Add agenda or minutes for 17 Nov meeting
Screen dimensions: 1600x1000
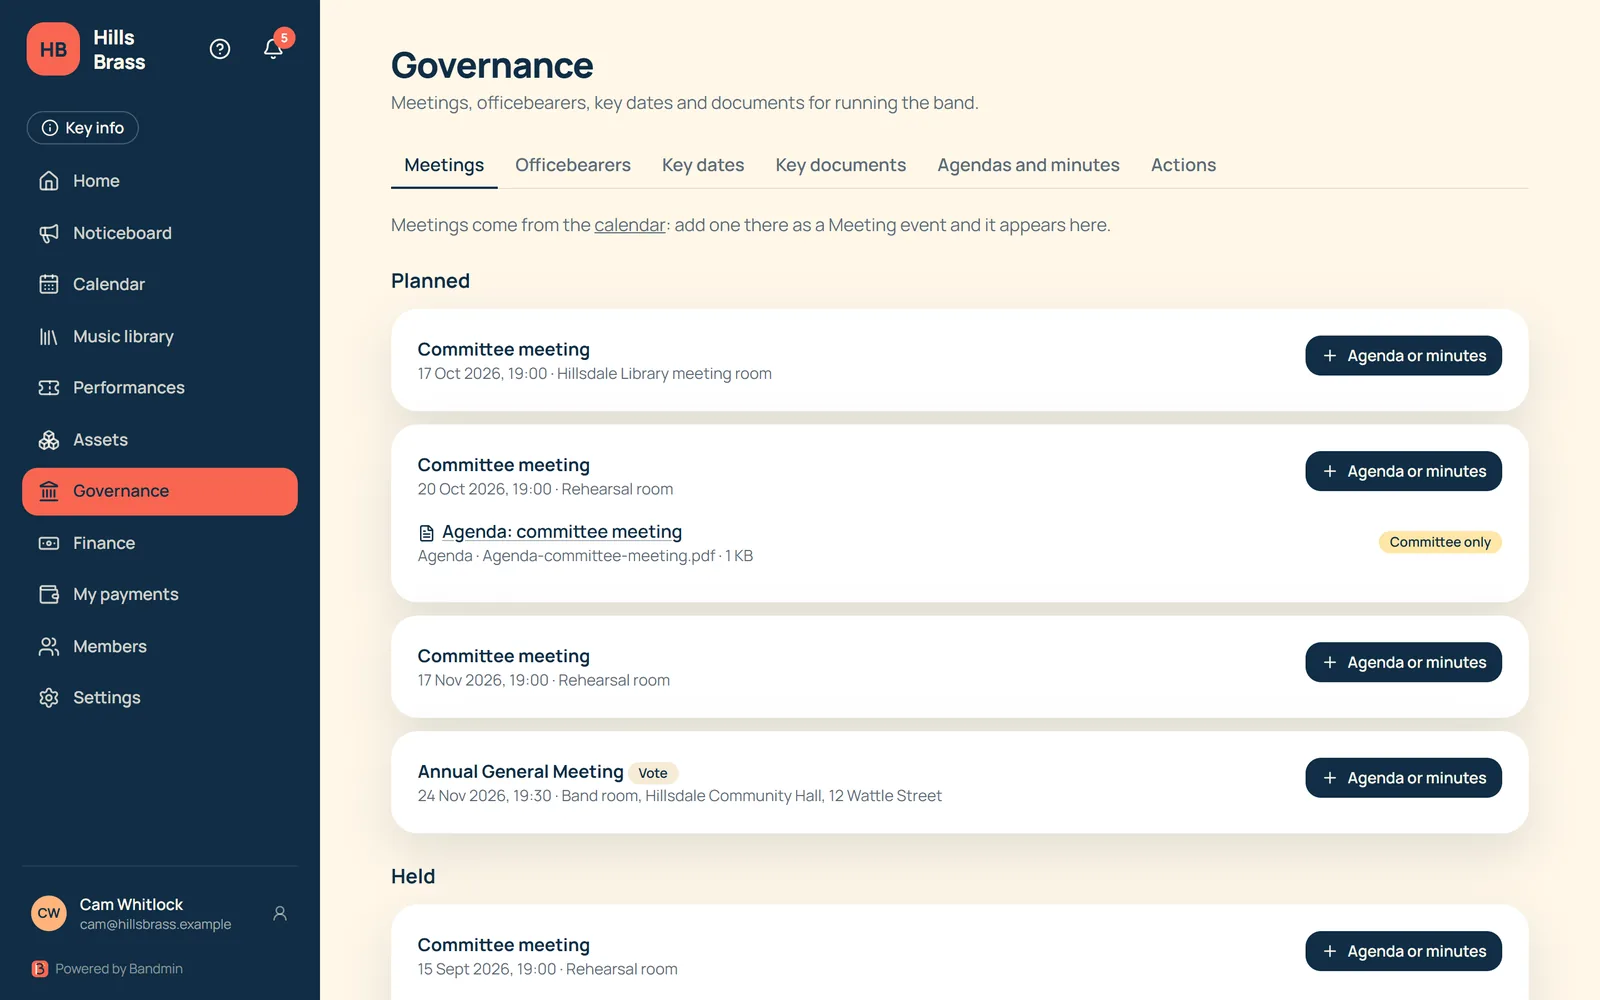pos(1403,662)
